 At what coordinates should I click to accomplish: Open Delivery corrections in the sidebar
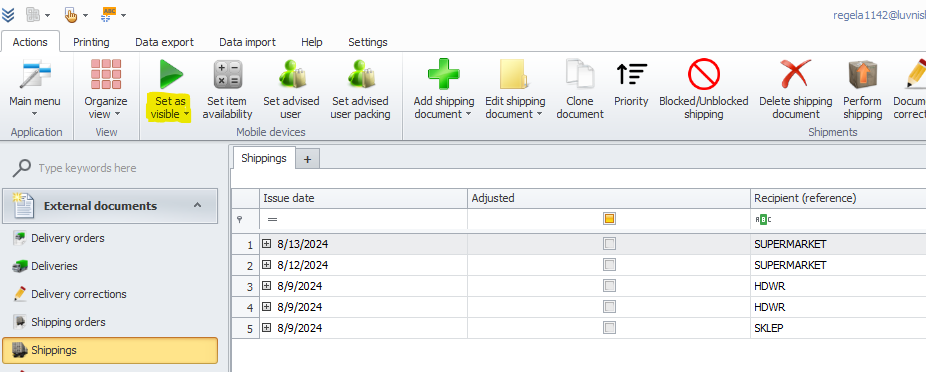[79, 294]
